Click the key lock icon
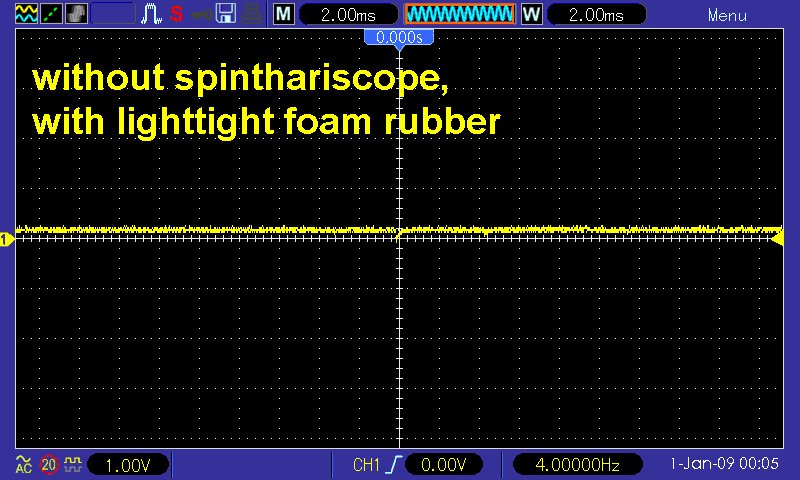 point(201,15)
